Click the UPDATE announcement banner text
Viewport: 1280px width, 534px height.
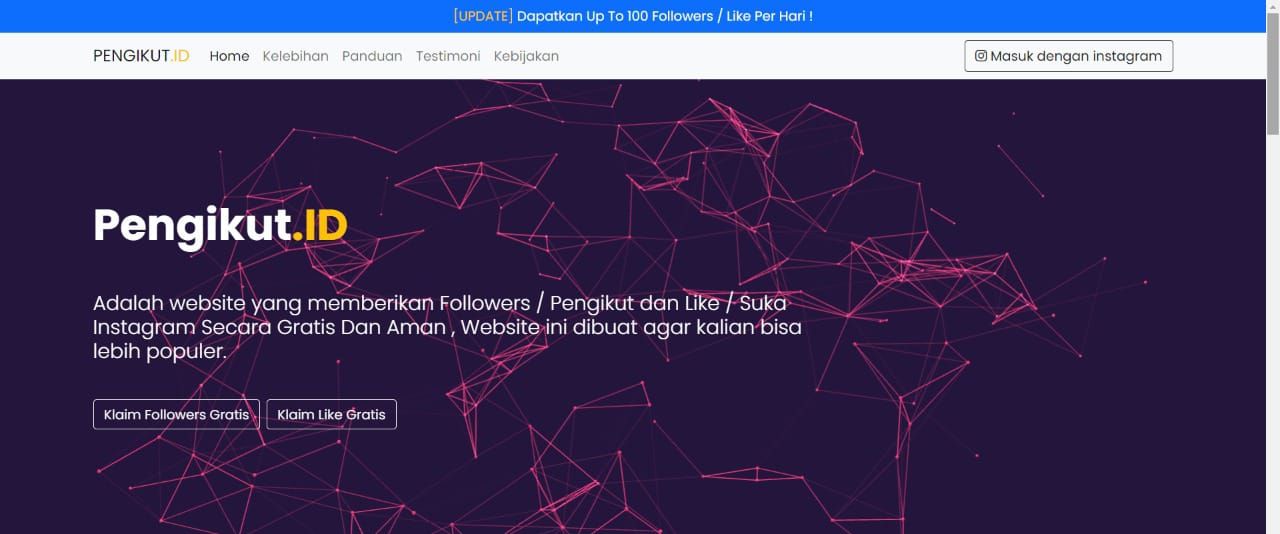tap(633, 16)
